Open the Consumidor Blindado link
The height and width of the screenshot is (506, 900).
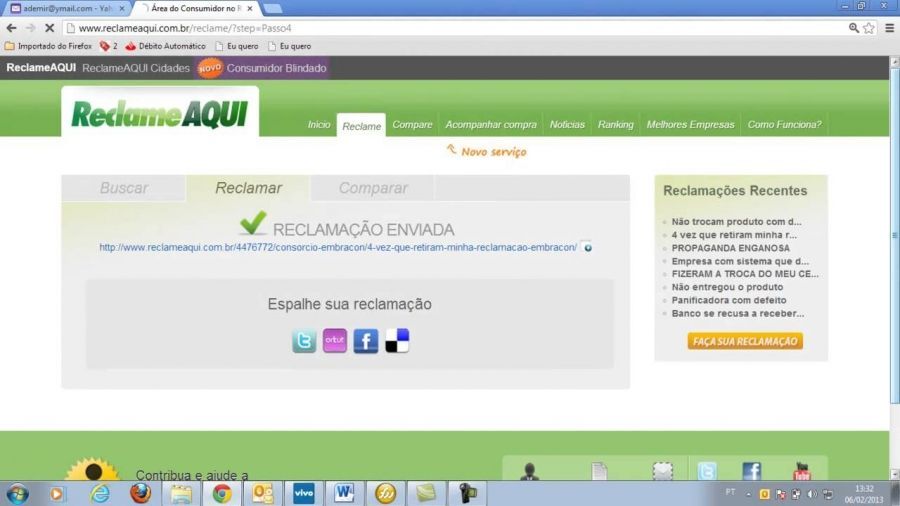(276, 68)
